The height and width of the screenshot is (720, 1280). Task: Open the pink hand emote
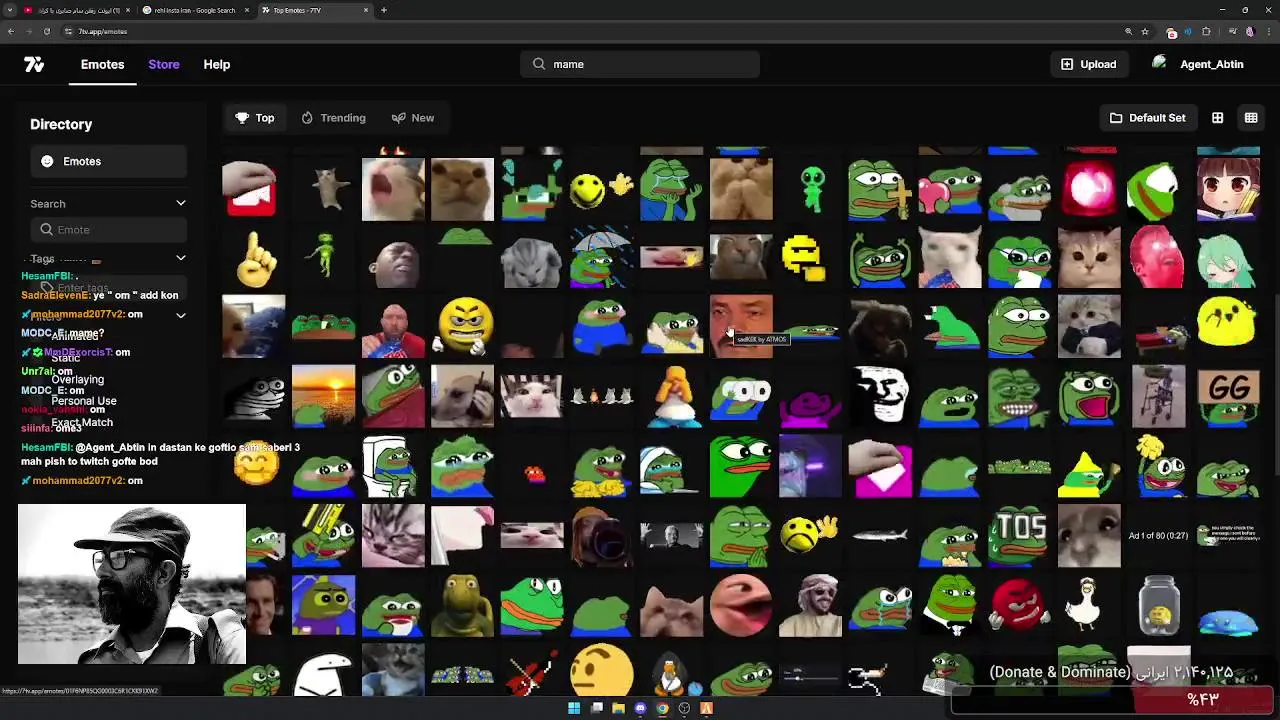[880, 466]
